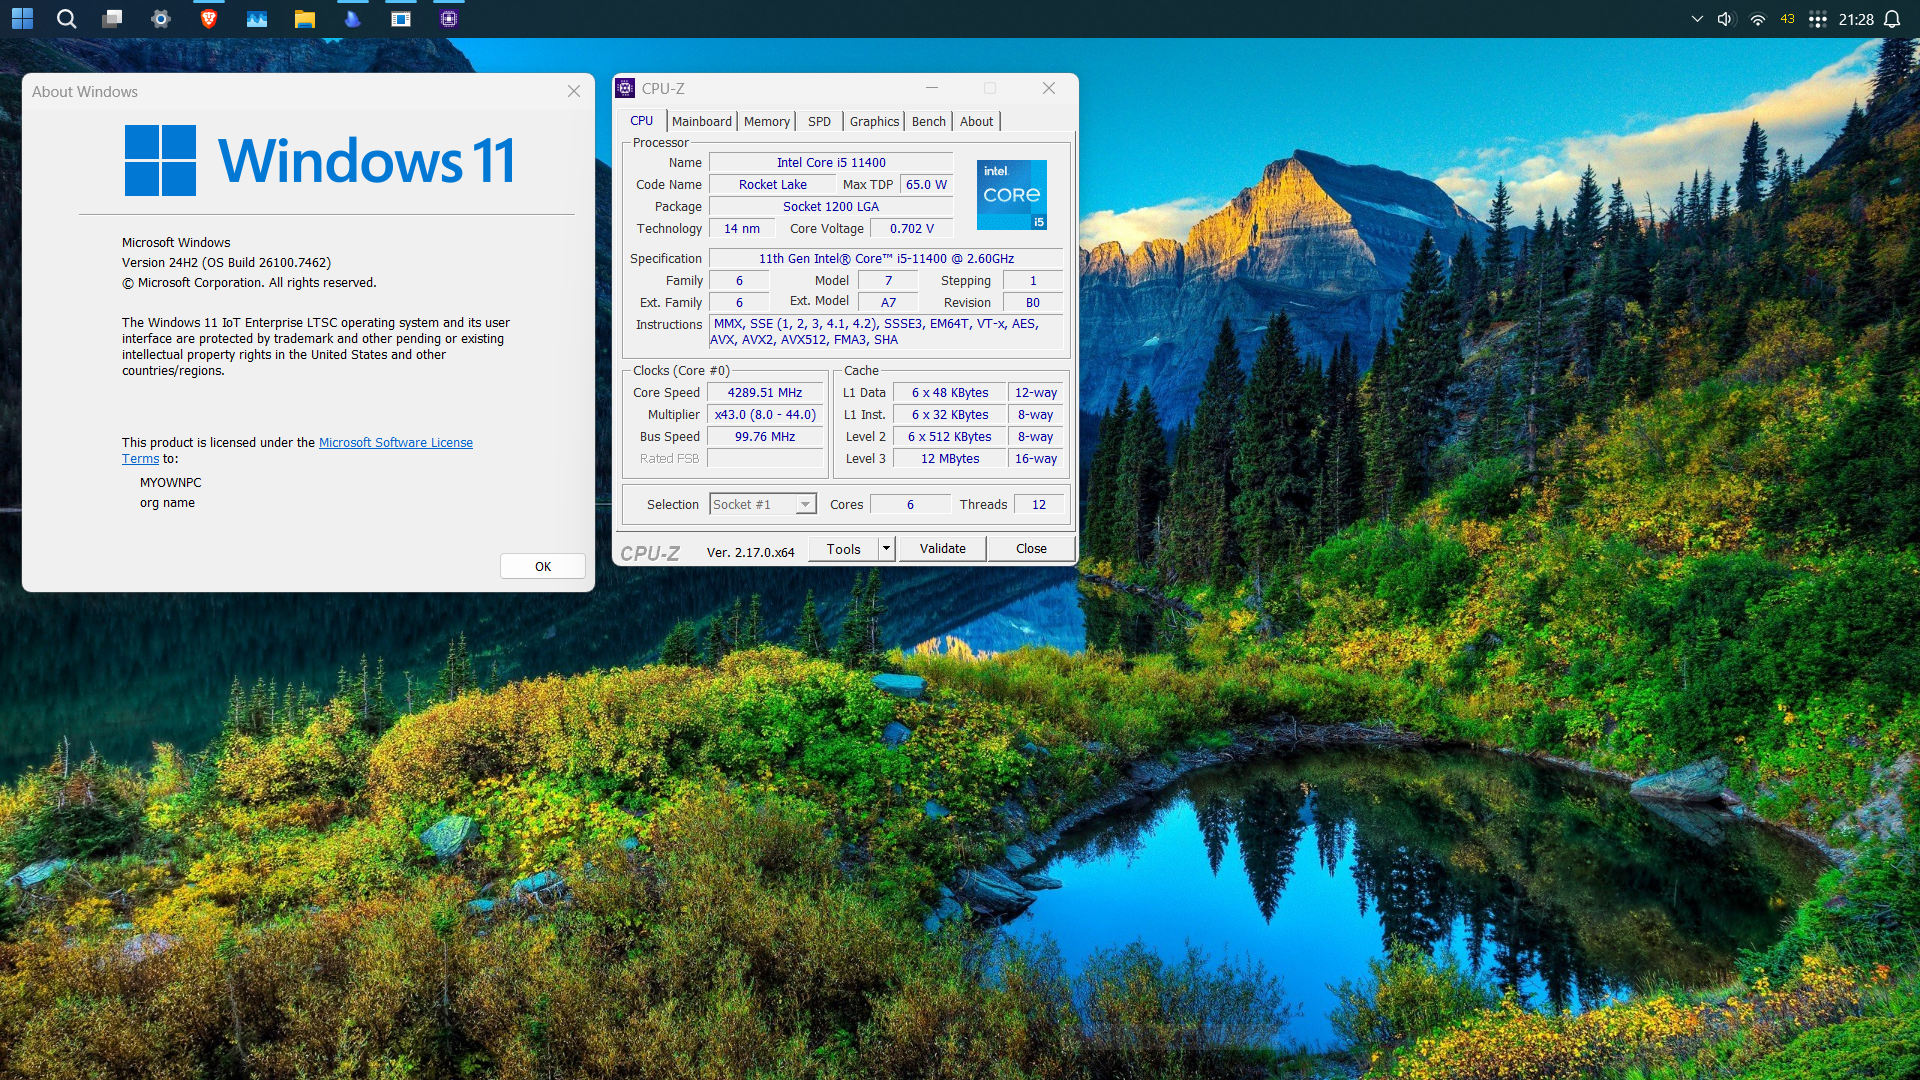Open the Microsoft Software License Terms link
This screenshot has width=1920, height=1080.
(395, 442)
